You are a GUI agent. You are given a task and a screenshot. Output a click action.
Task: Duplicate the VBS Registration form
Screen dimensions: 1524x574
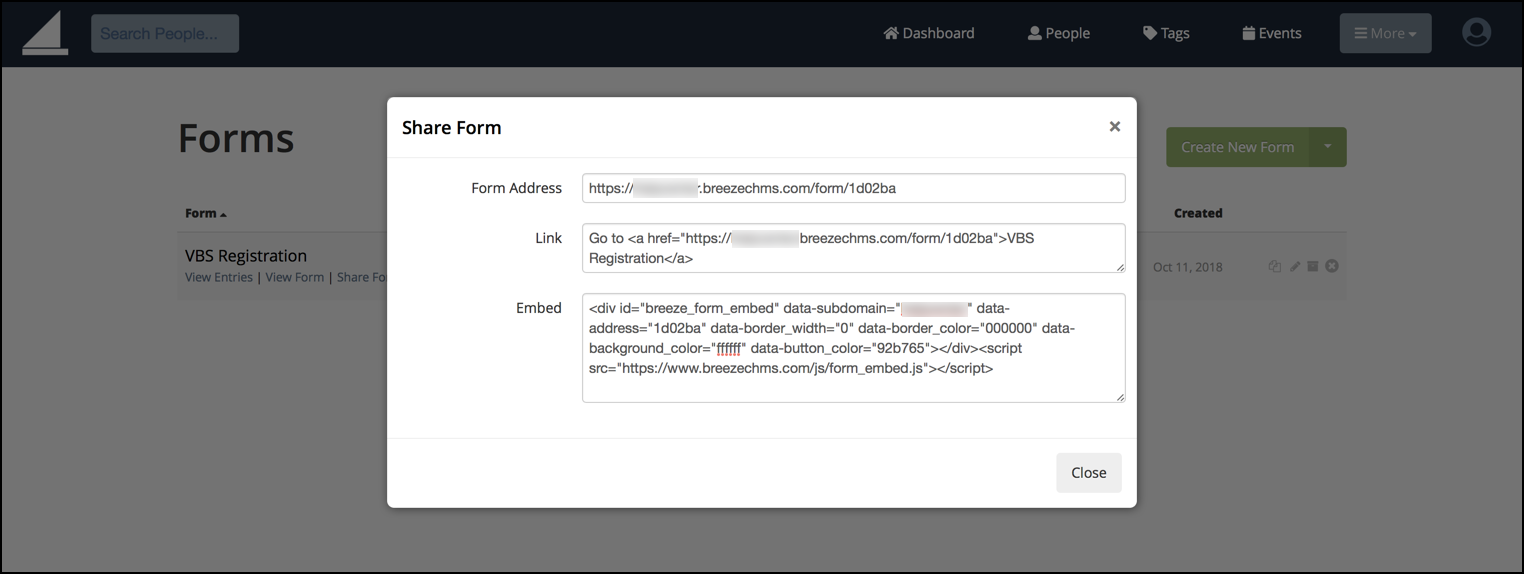(1274, 267)
